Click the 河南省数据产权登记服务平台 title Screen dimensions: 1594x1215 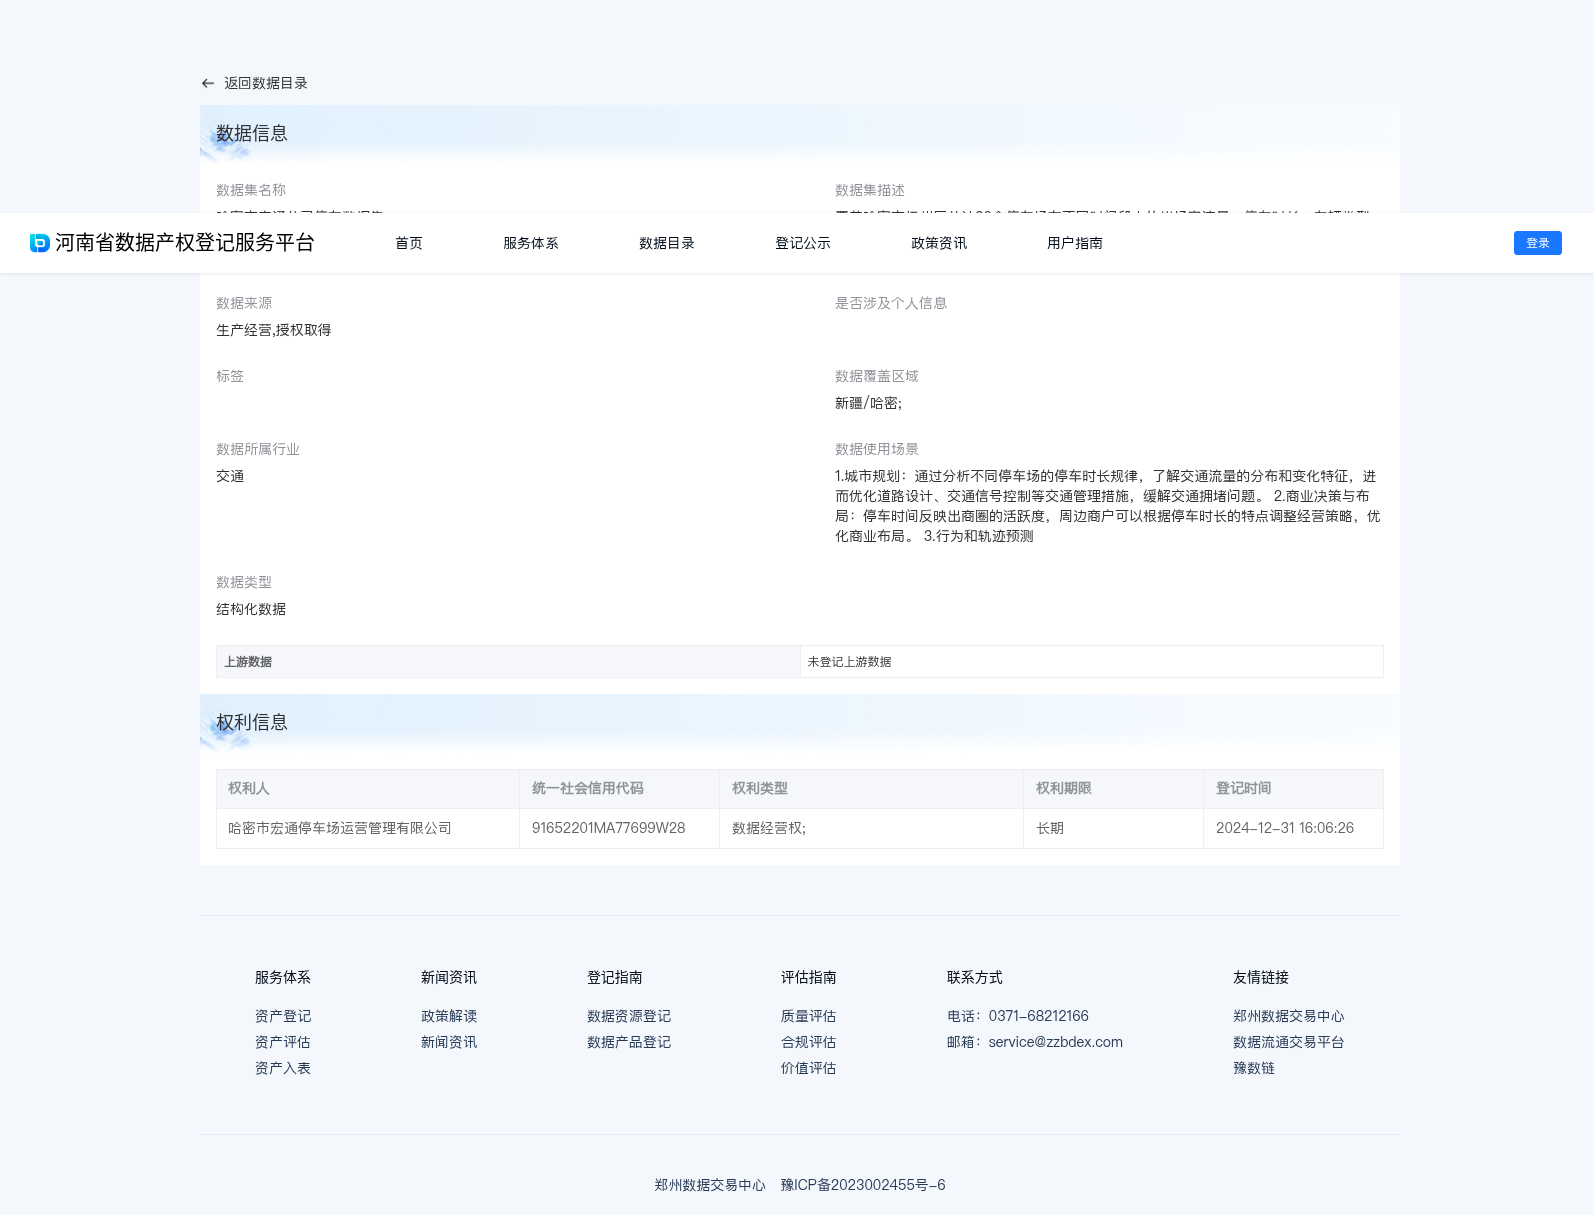click(x=185, y=243)
